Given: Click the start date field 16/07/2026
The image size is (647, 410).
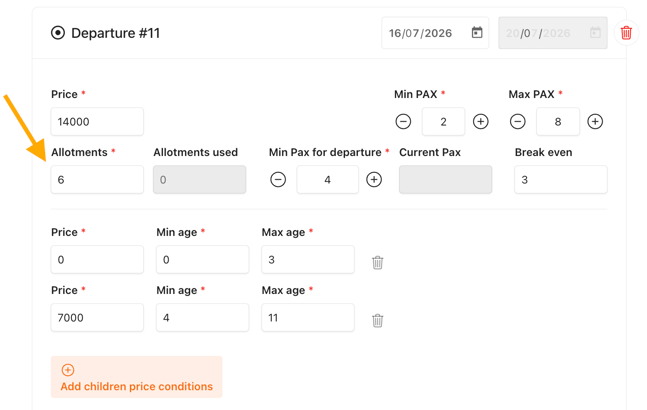Looking at the screenshot, I should (435, 33).
